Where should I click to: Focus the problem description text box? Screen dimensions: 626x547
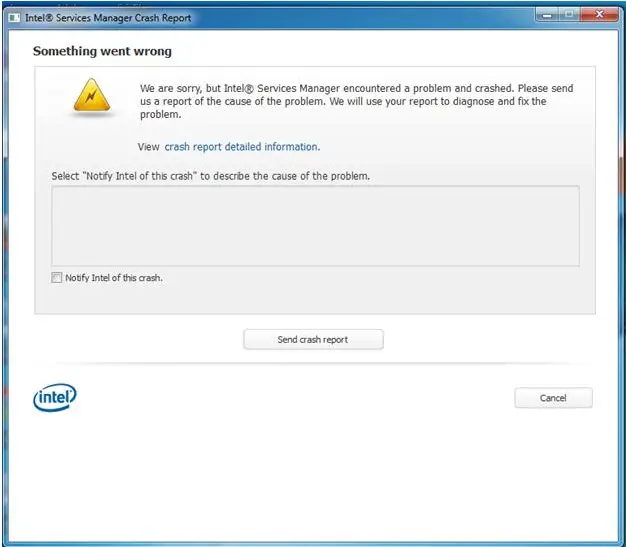point(315,226)
